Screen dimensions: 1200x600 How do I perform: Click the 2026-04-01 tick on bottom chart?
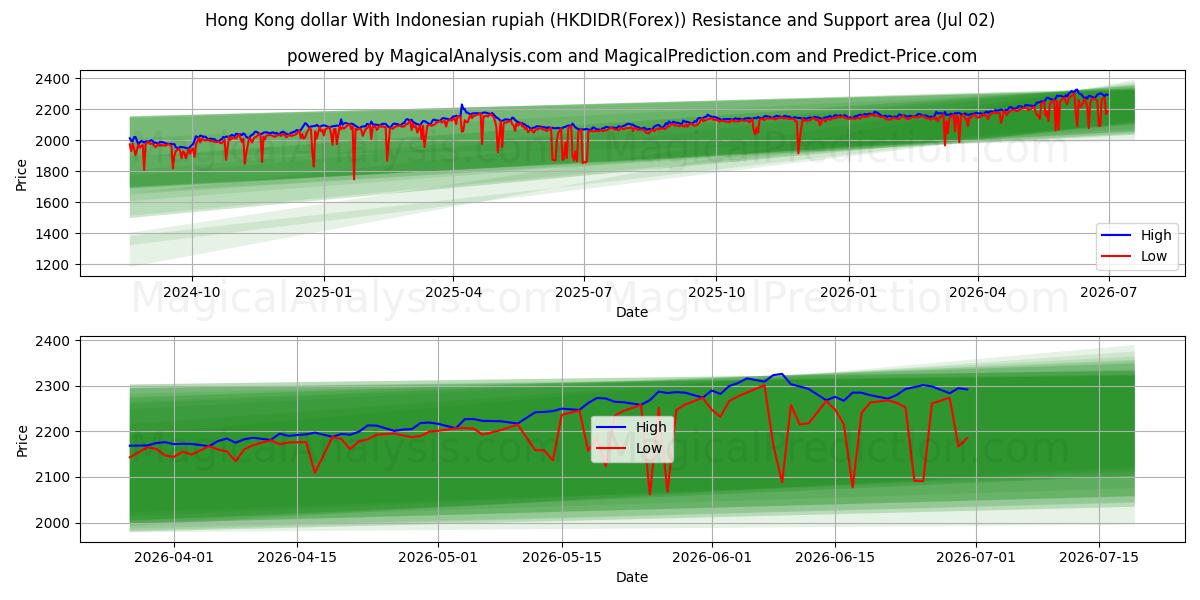pyautogui.click(x=174, y=558)
